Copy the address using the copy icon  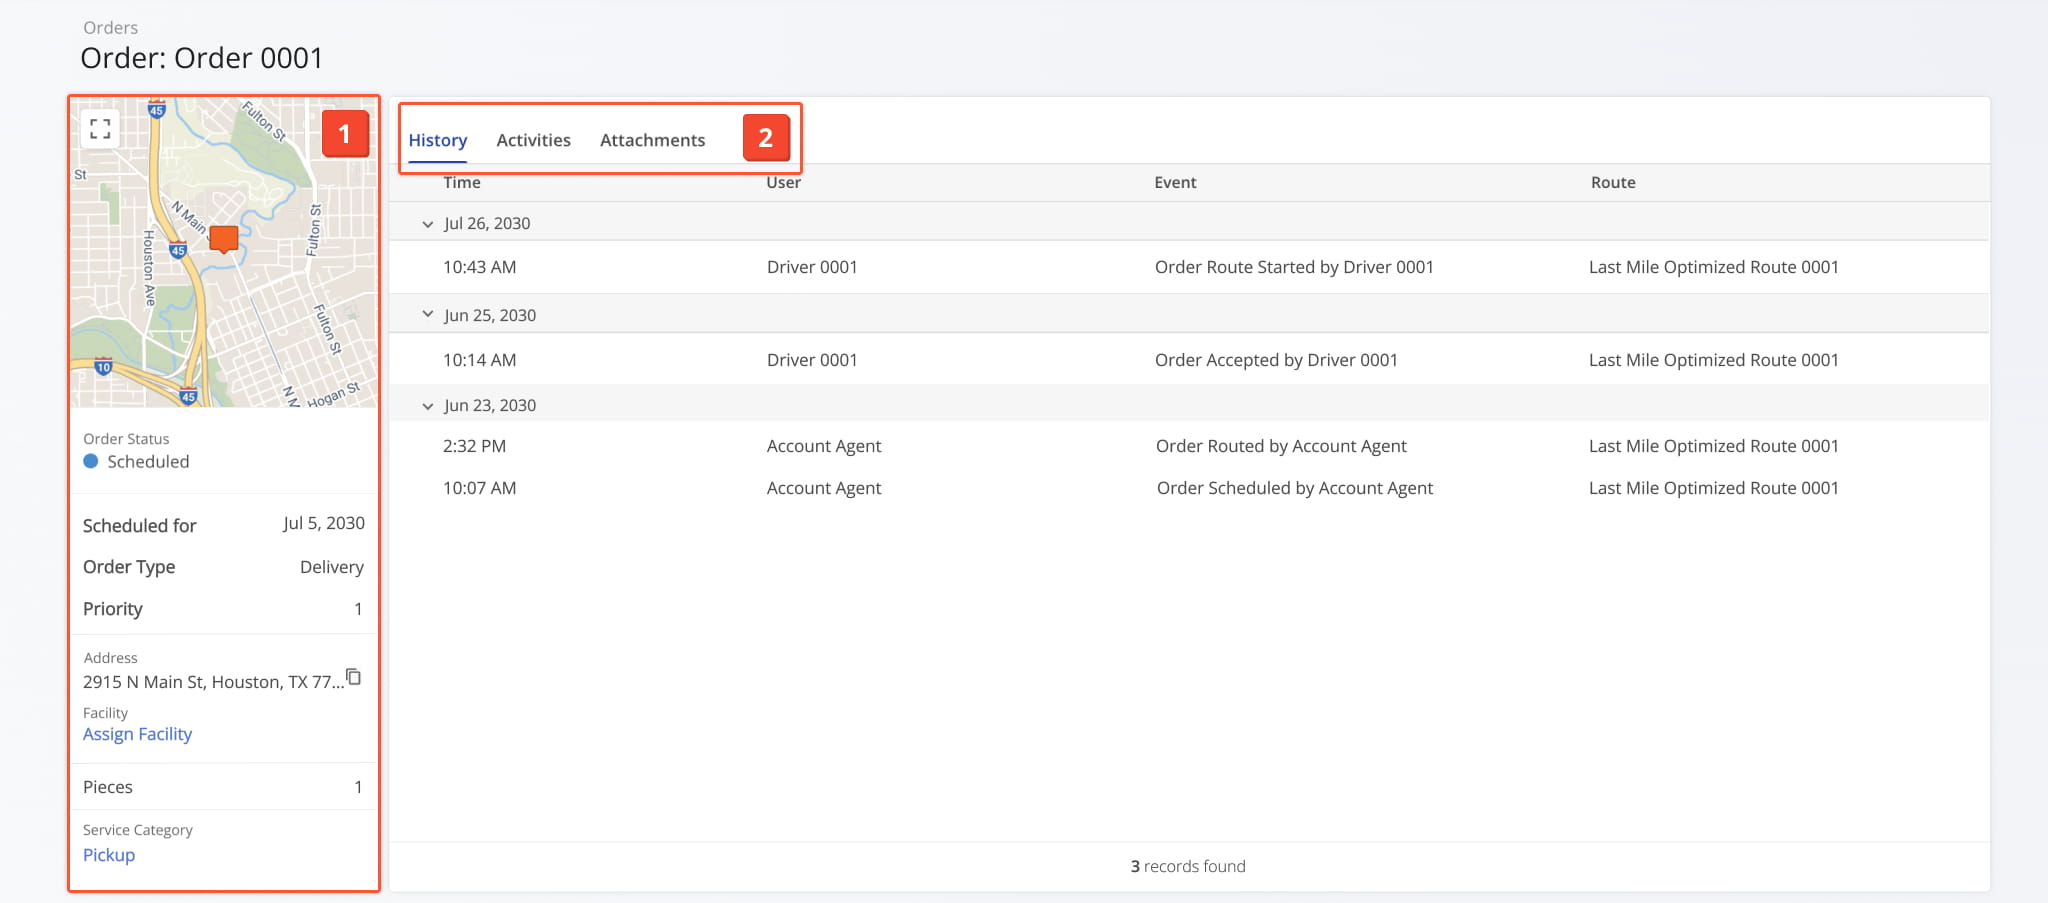(x=354, y=676)
